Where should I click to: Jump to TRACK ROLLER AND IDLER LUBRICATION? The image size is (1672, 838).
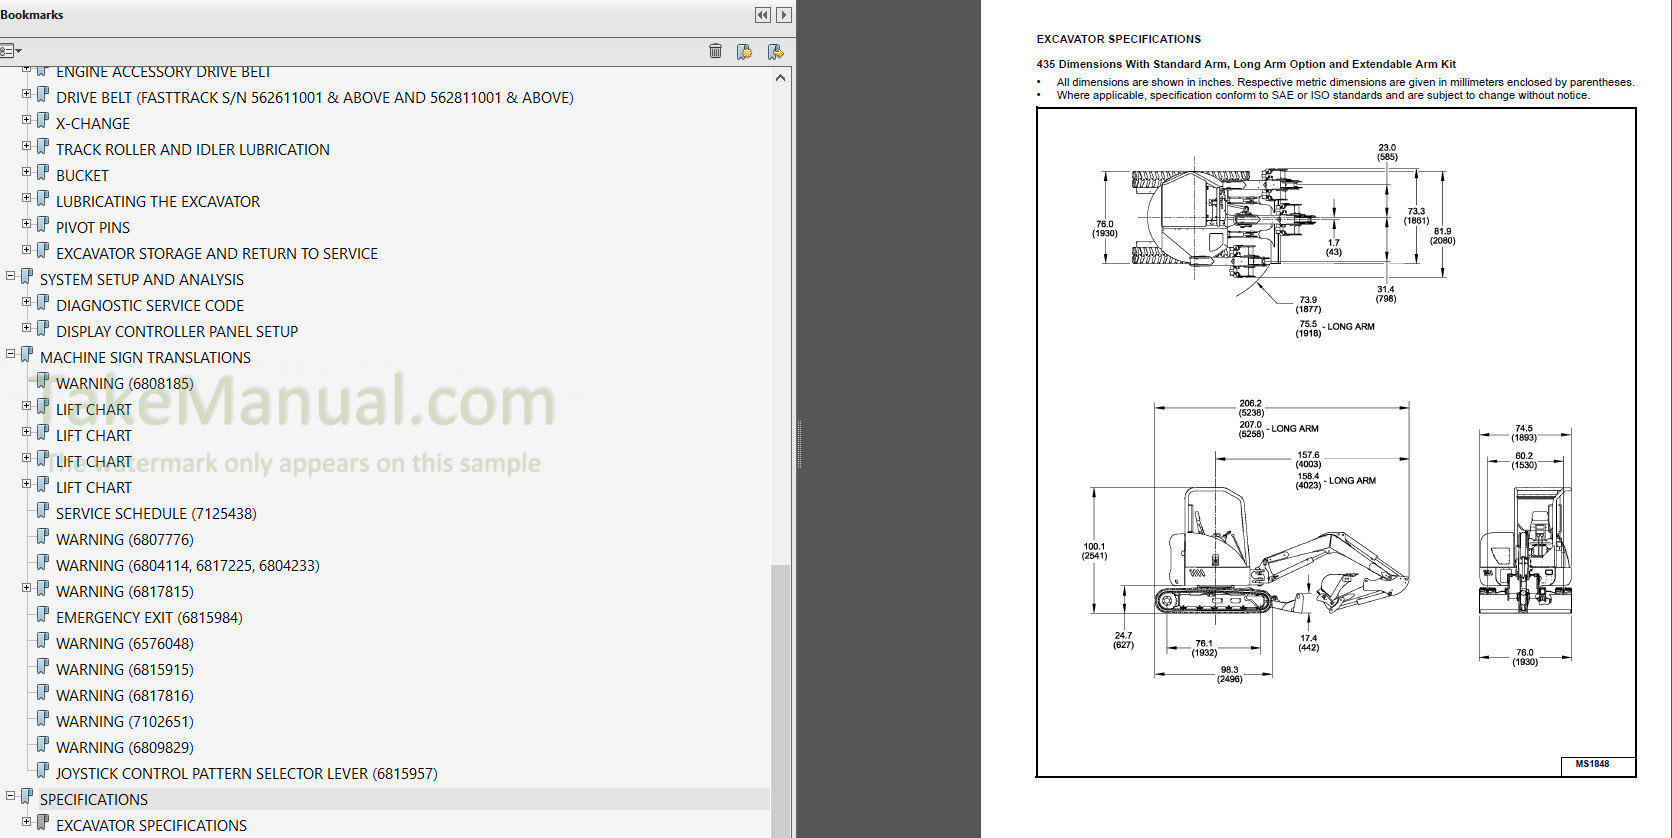(192, 150)
